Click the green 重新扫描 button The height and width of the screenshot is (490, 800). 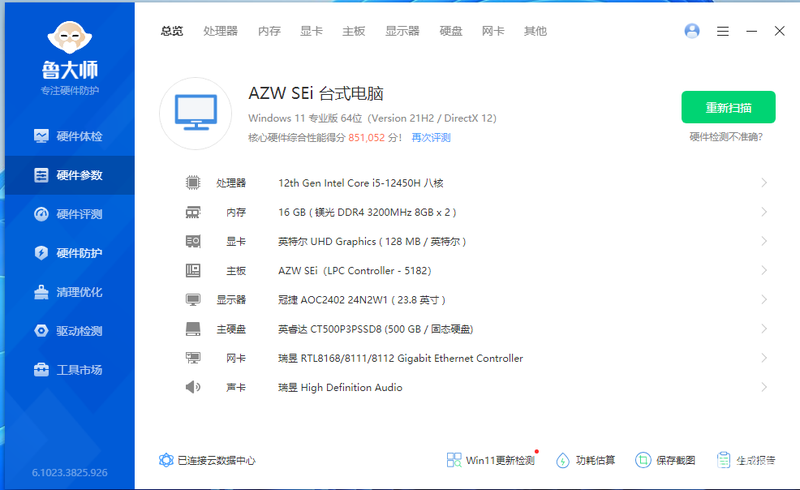(728, 107)
